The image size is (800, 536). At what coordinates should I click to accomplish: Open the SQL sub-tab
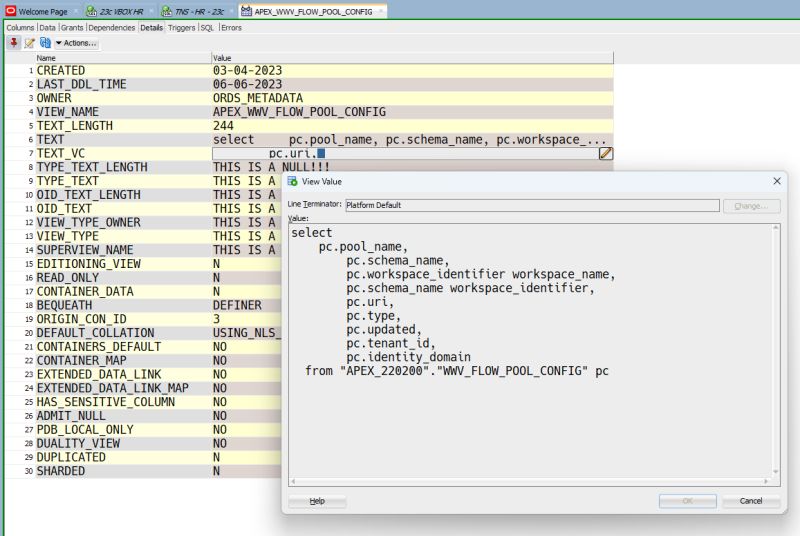pos(207,28)
